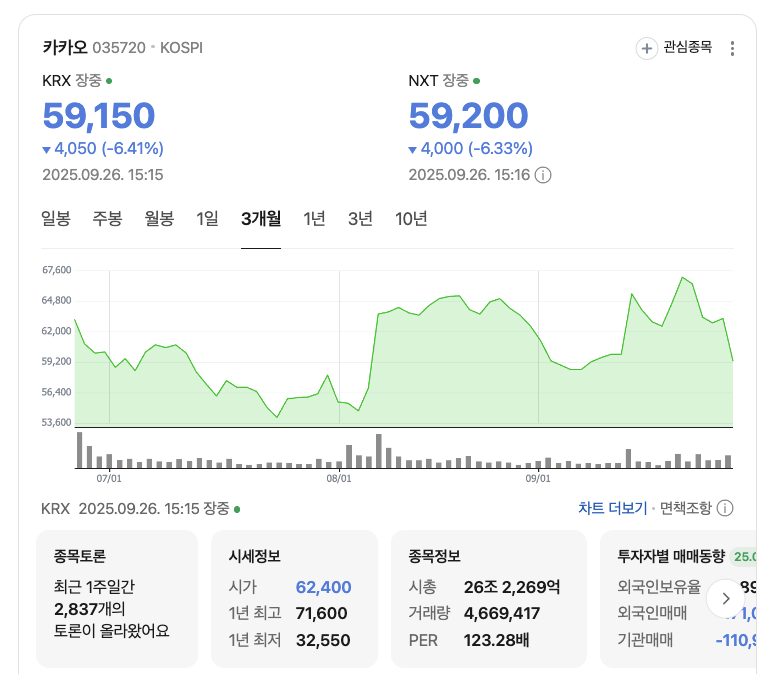Switch chart to 10년 range
The image size is (779, 674).
[411, 219]
